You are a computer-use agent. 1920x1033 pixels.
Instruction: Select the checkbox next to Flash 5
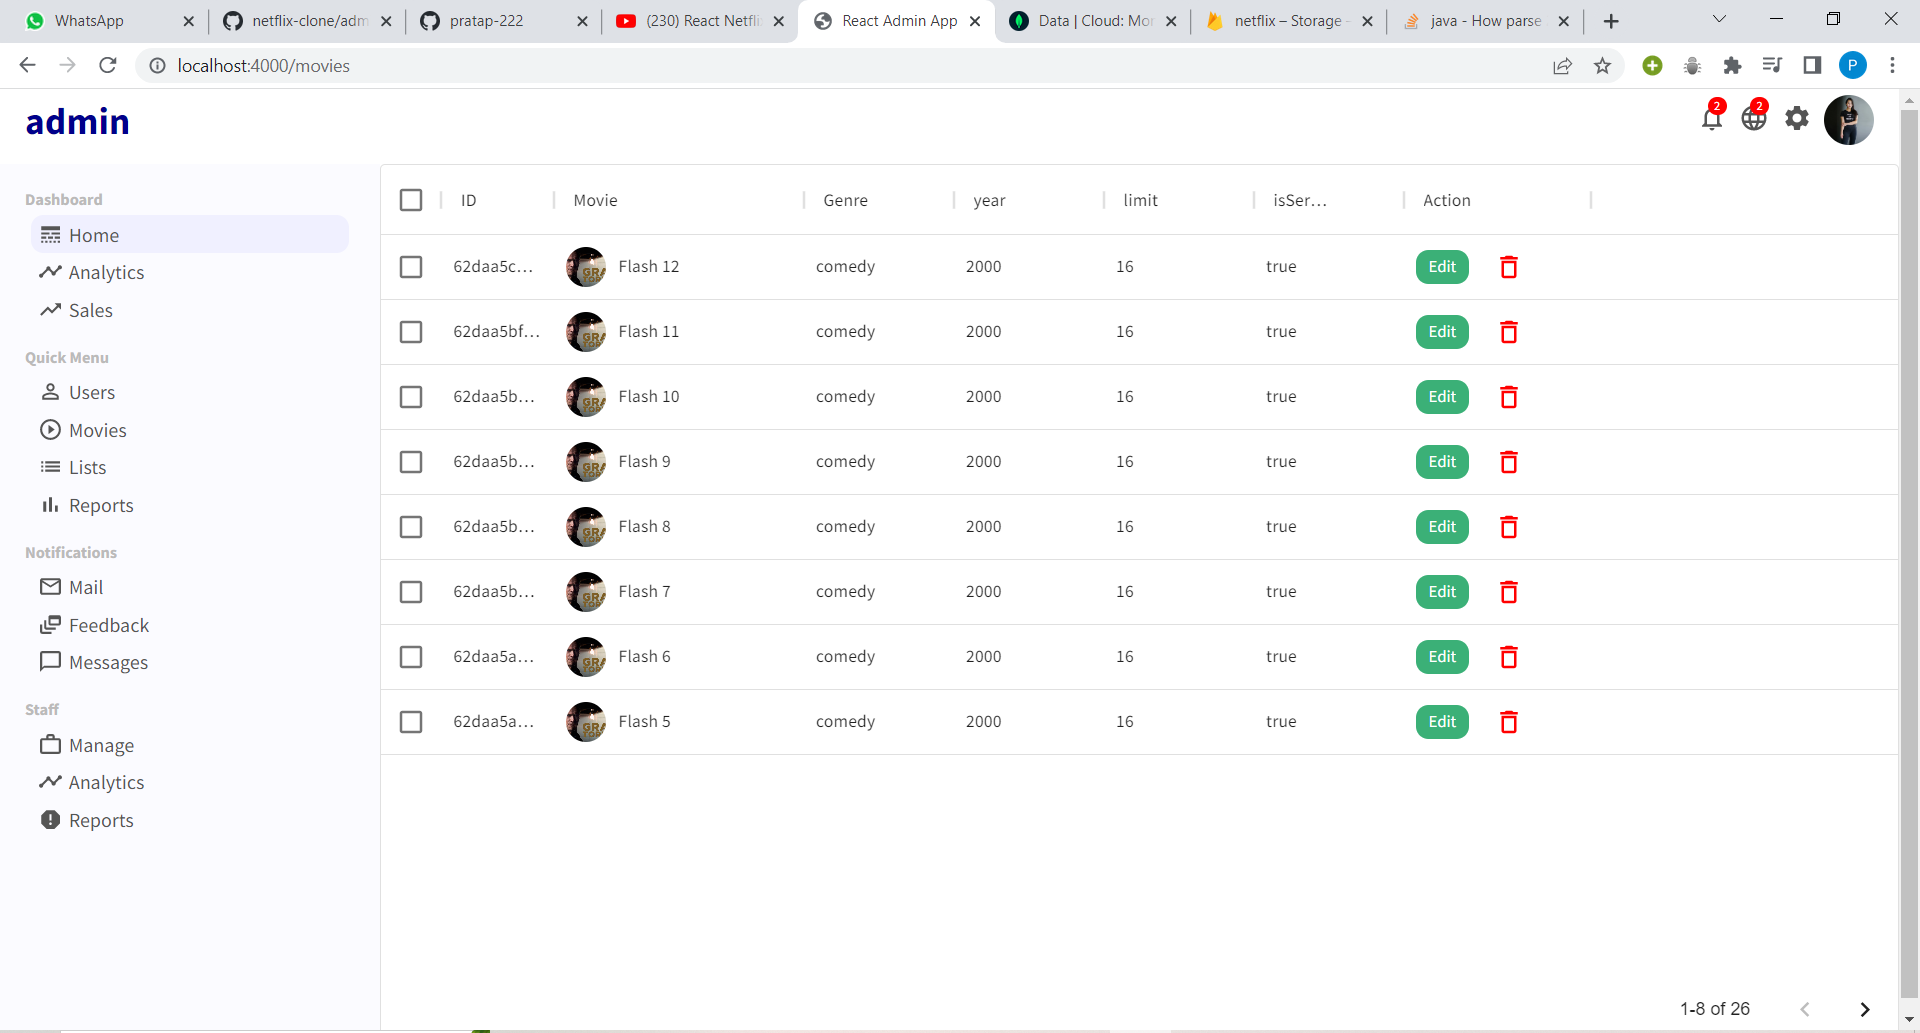[x=411, y=722]
